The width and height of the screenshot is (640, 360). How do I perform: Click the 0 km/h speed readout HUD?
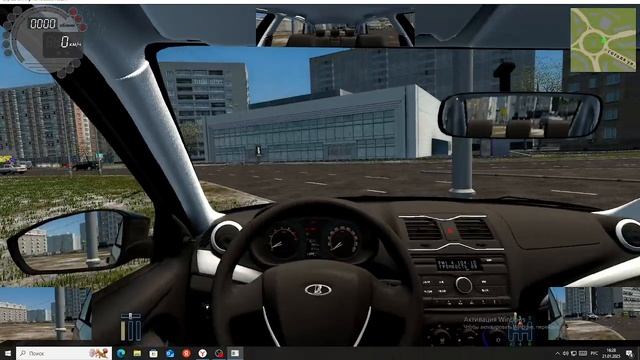[x=70, y=42]
